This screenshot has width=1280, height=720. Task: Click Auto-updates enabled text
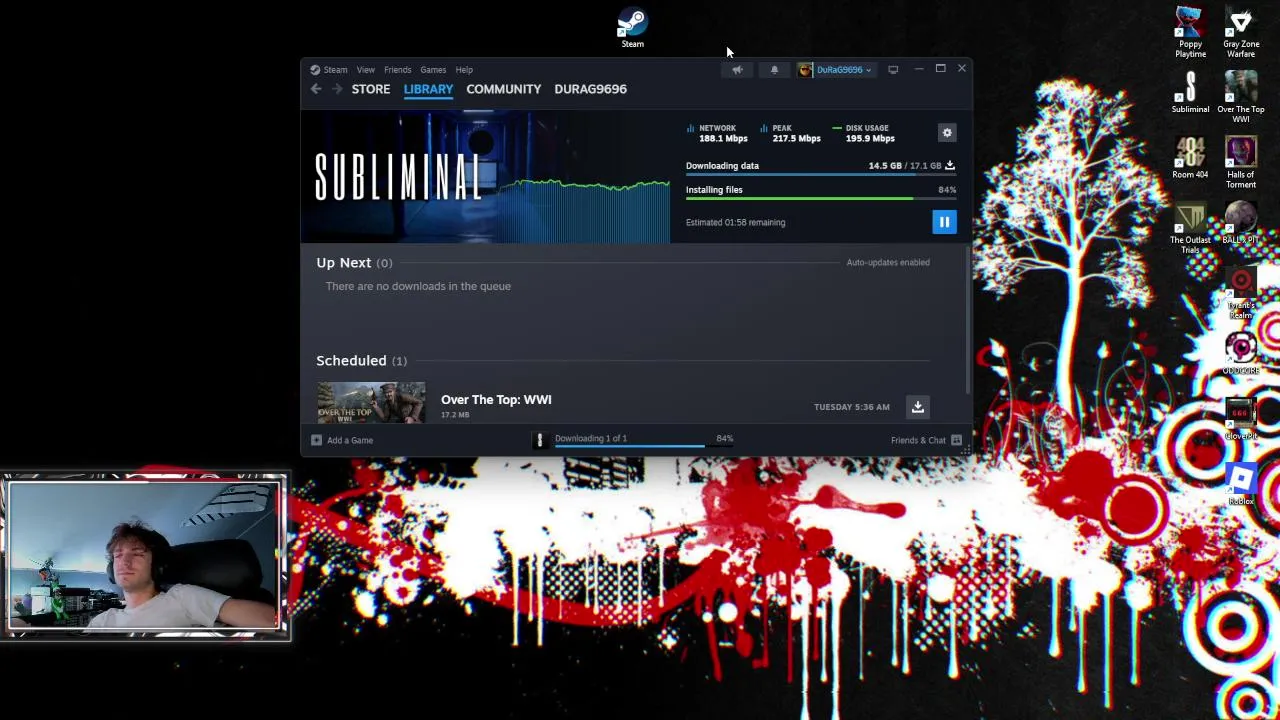coord(888,262)
